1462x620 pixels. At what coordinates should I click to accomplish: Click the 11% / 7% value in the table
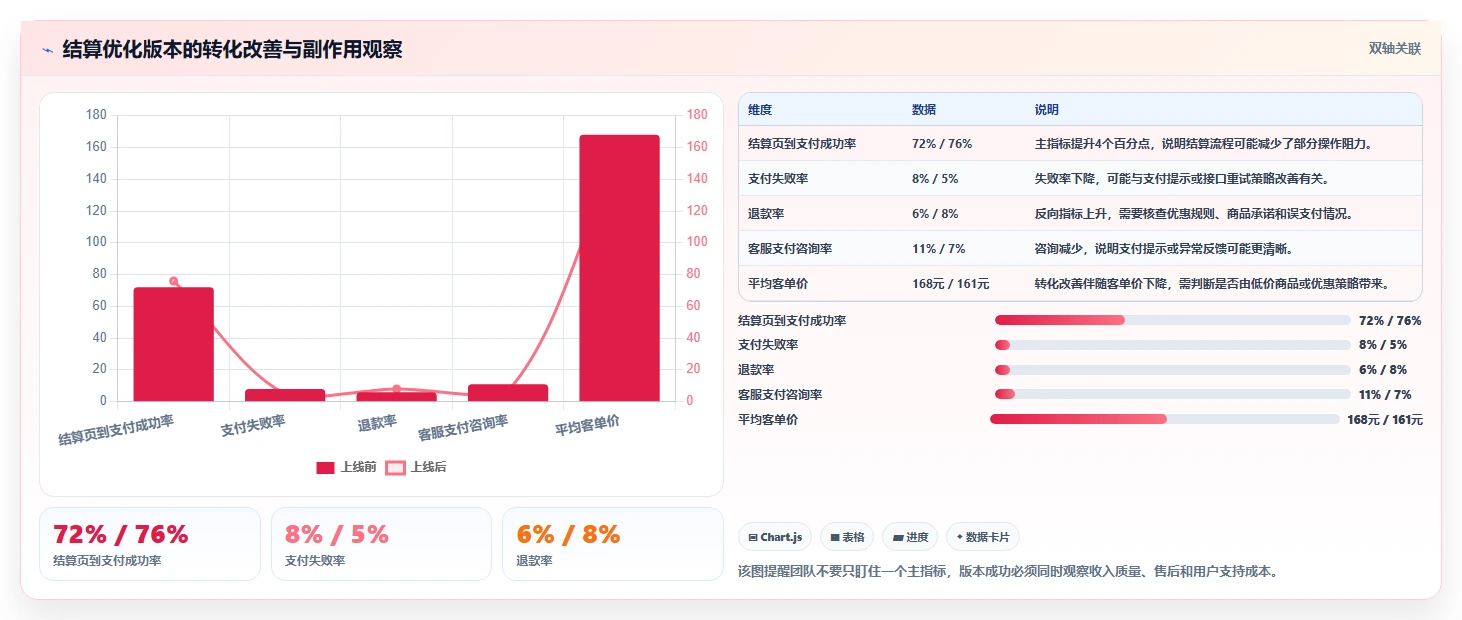(939, 249)
